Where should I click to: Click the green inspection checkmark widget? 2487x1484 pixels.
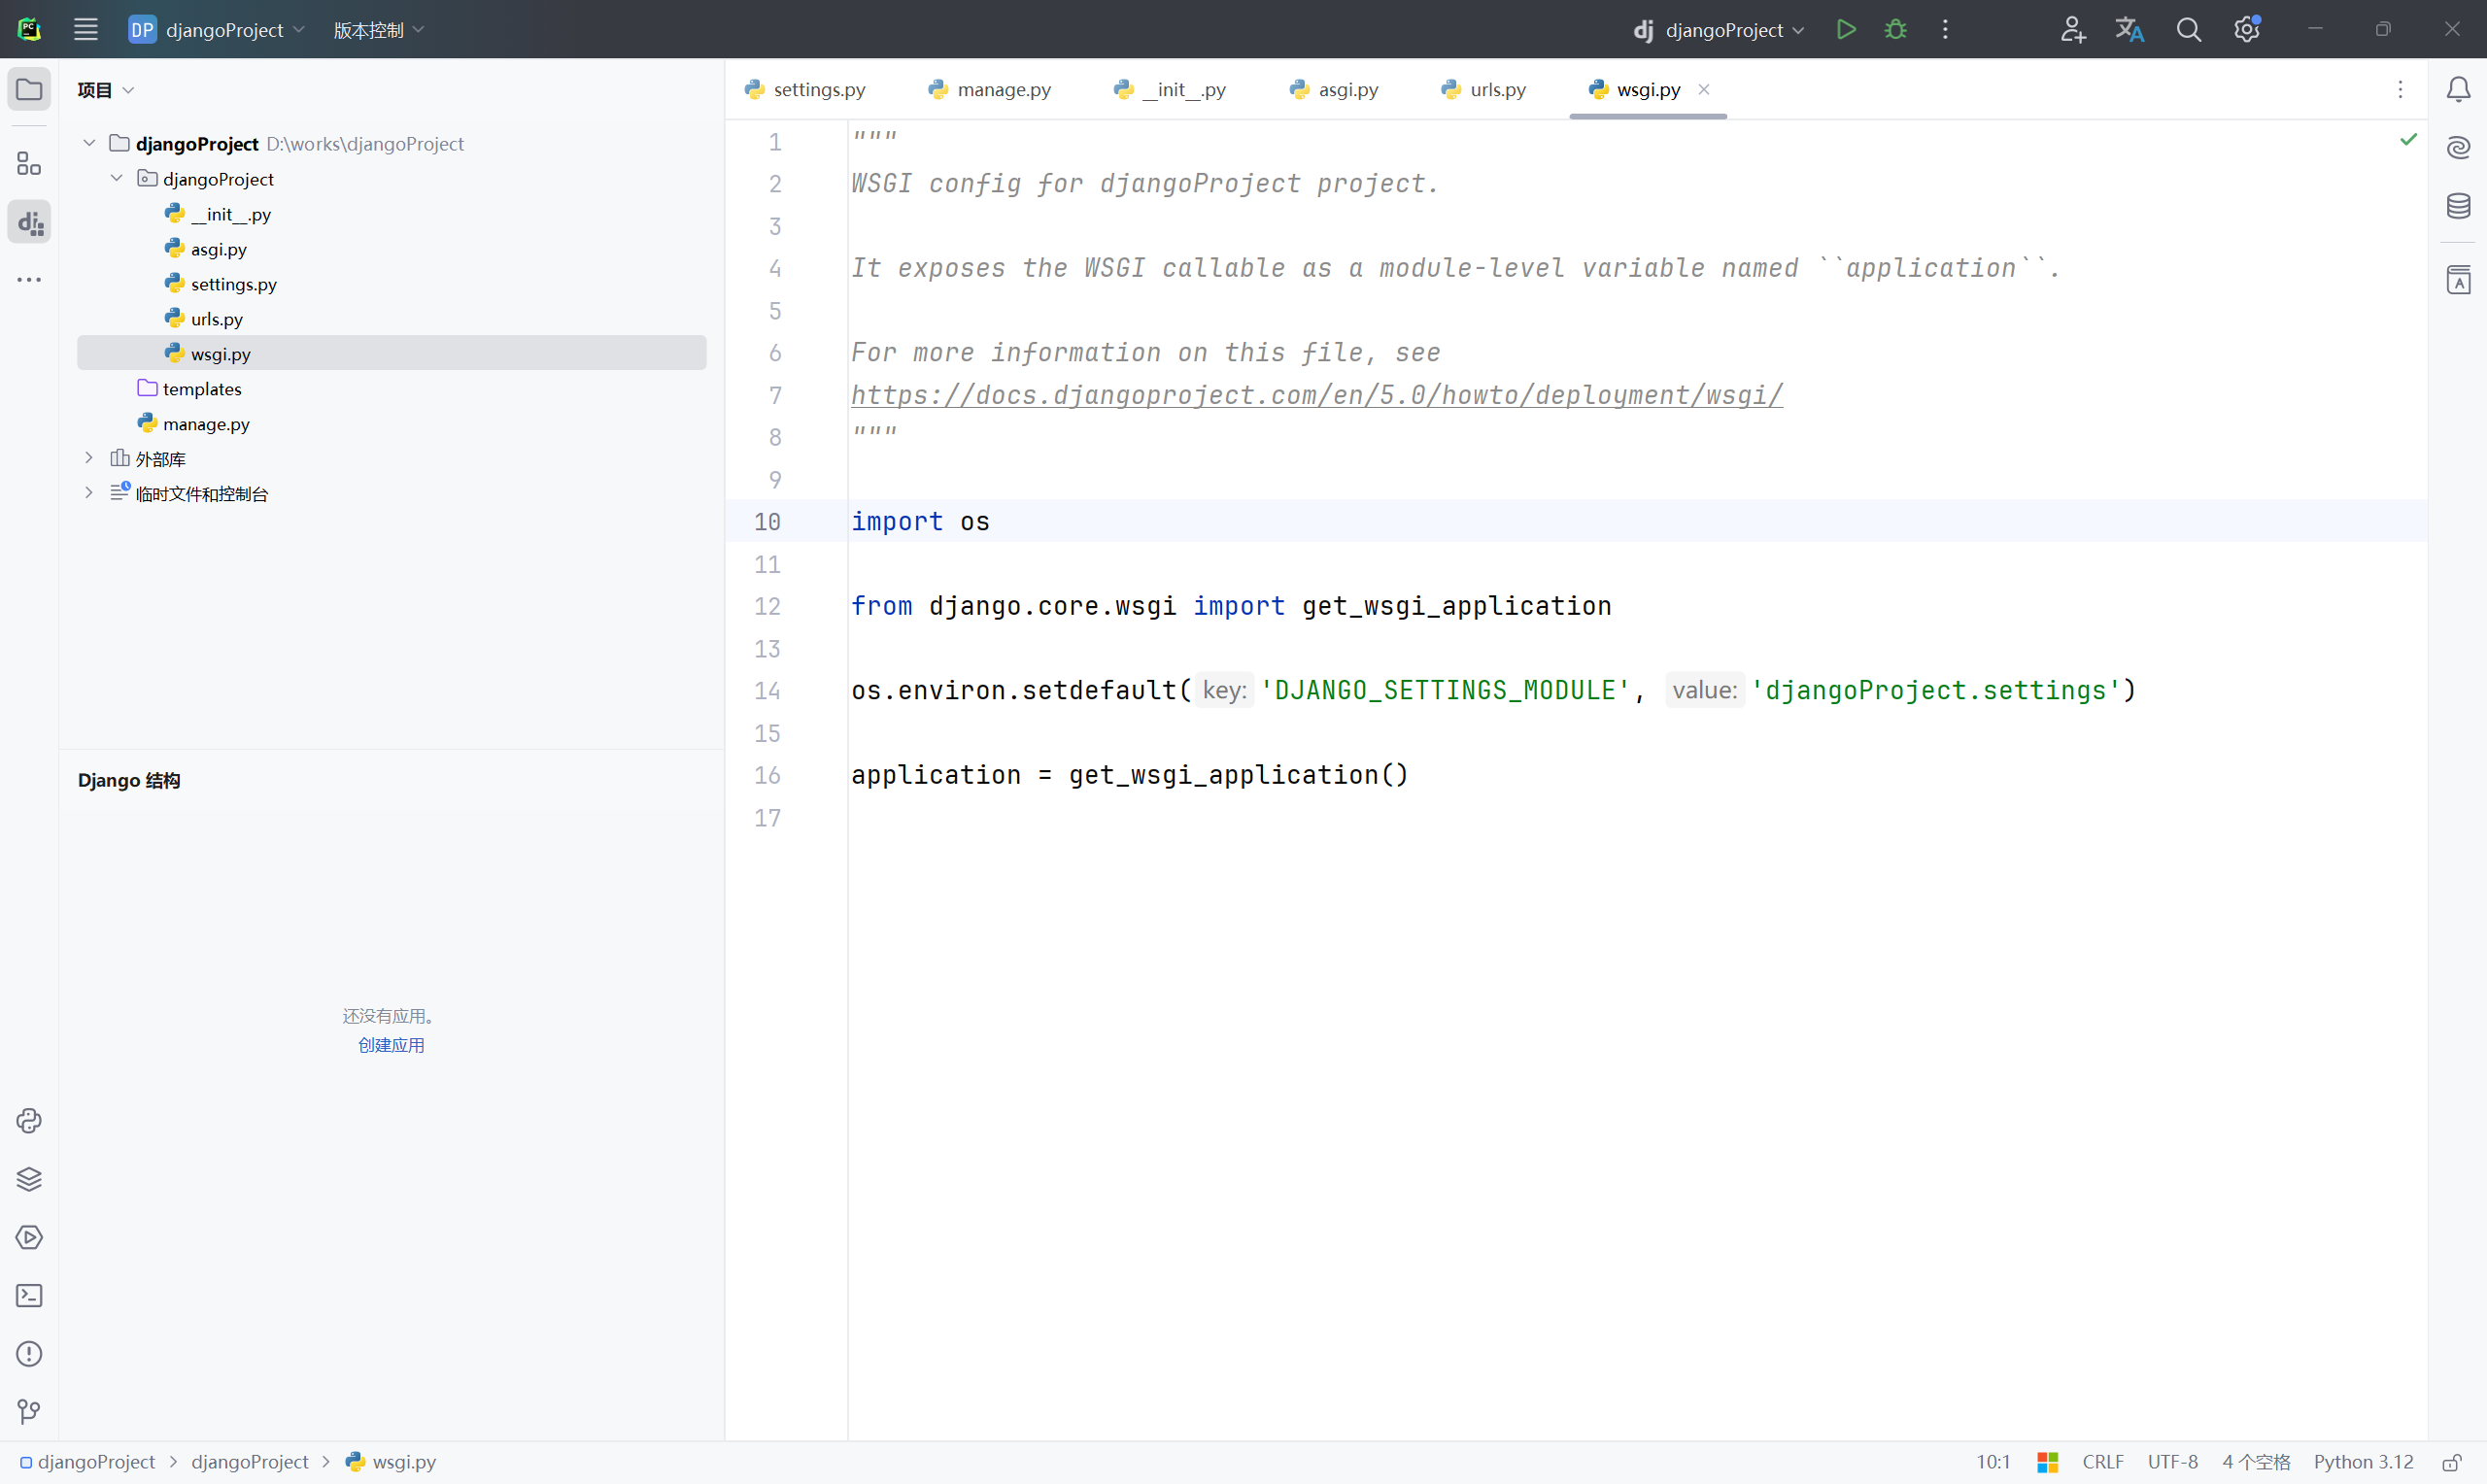(x=2409, y=139)
